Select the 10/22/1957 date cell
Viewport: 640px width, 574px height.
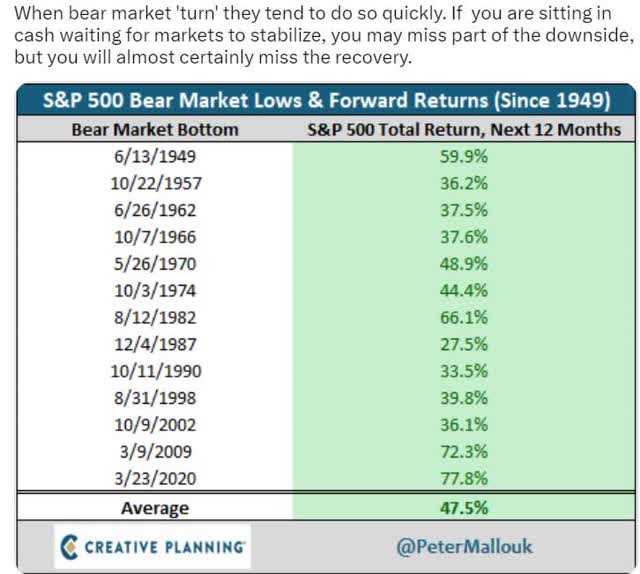[x=155, y=183]
